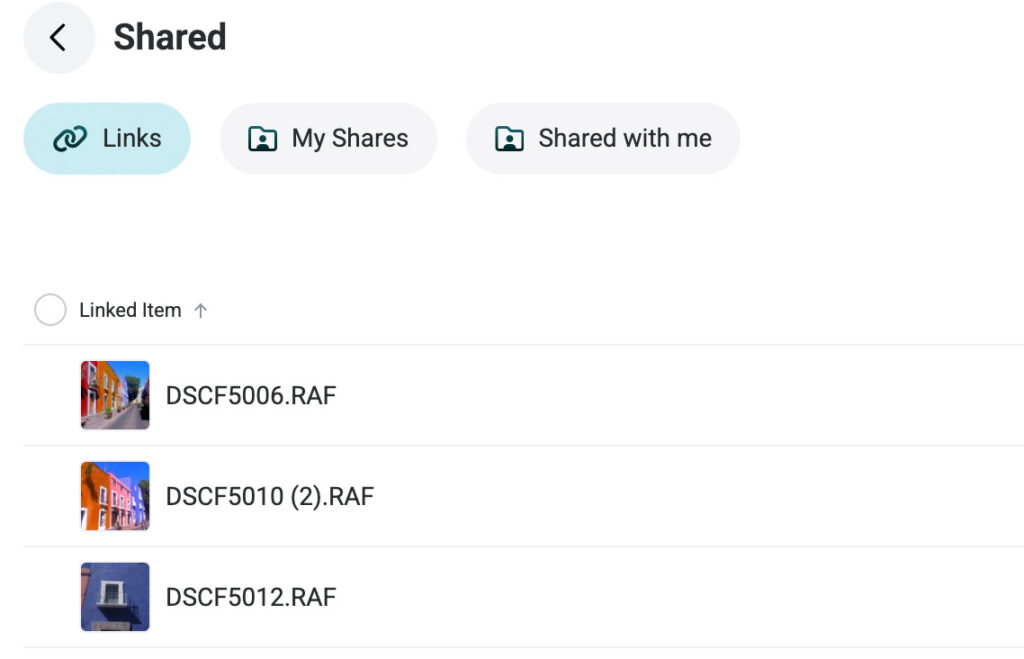Screen dimensions: 1024x659
Task: Click Linked Item header to change sorting
Action: point(130,310)
